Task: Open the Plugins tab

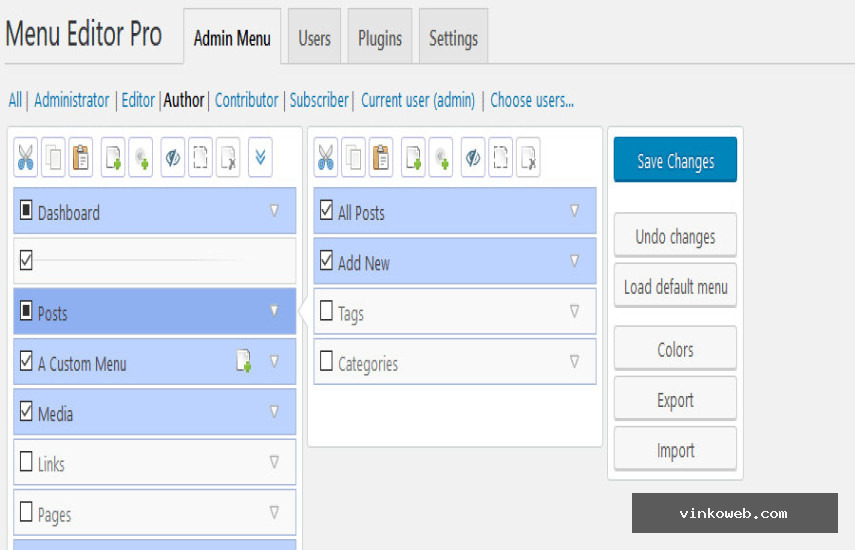Action: 380,38
